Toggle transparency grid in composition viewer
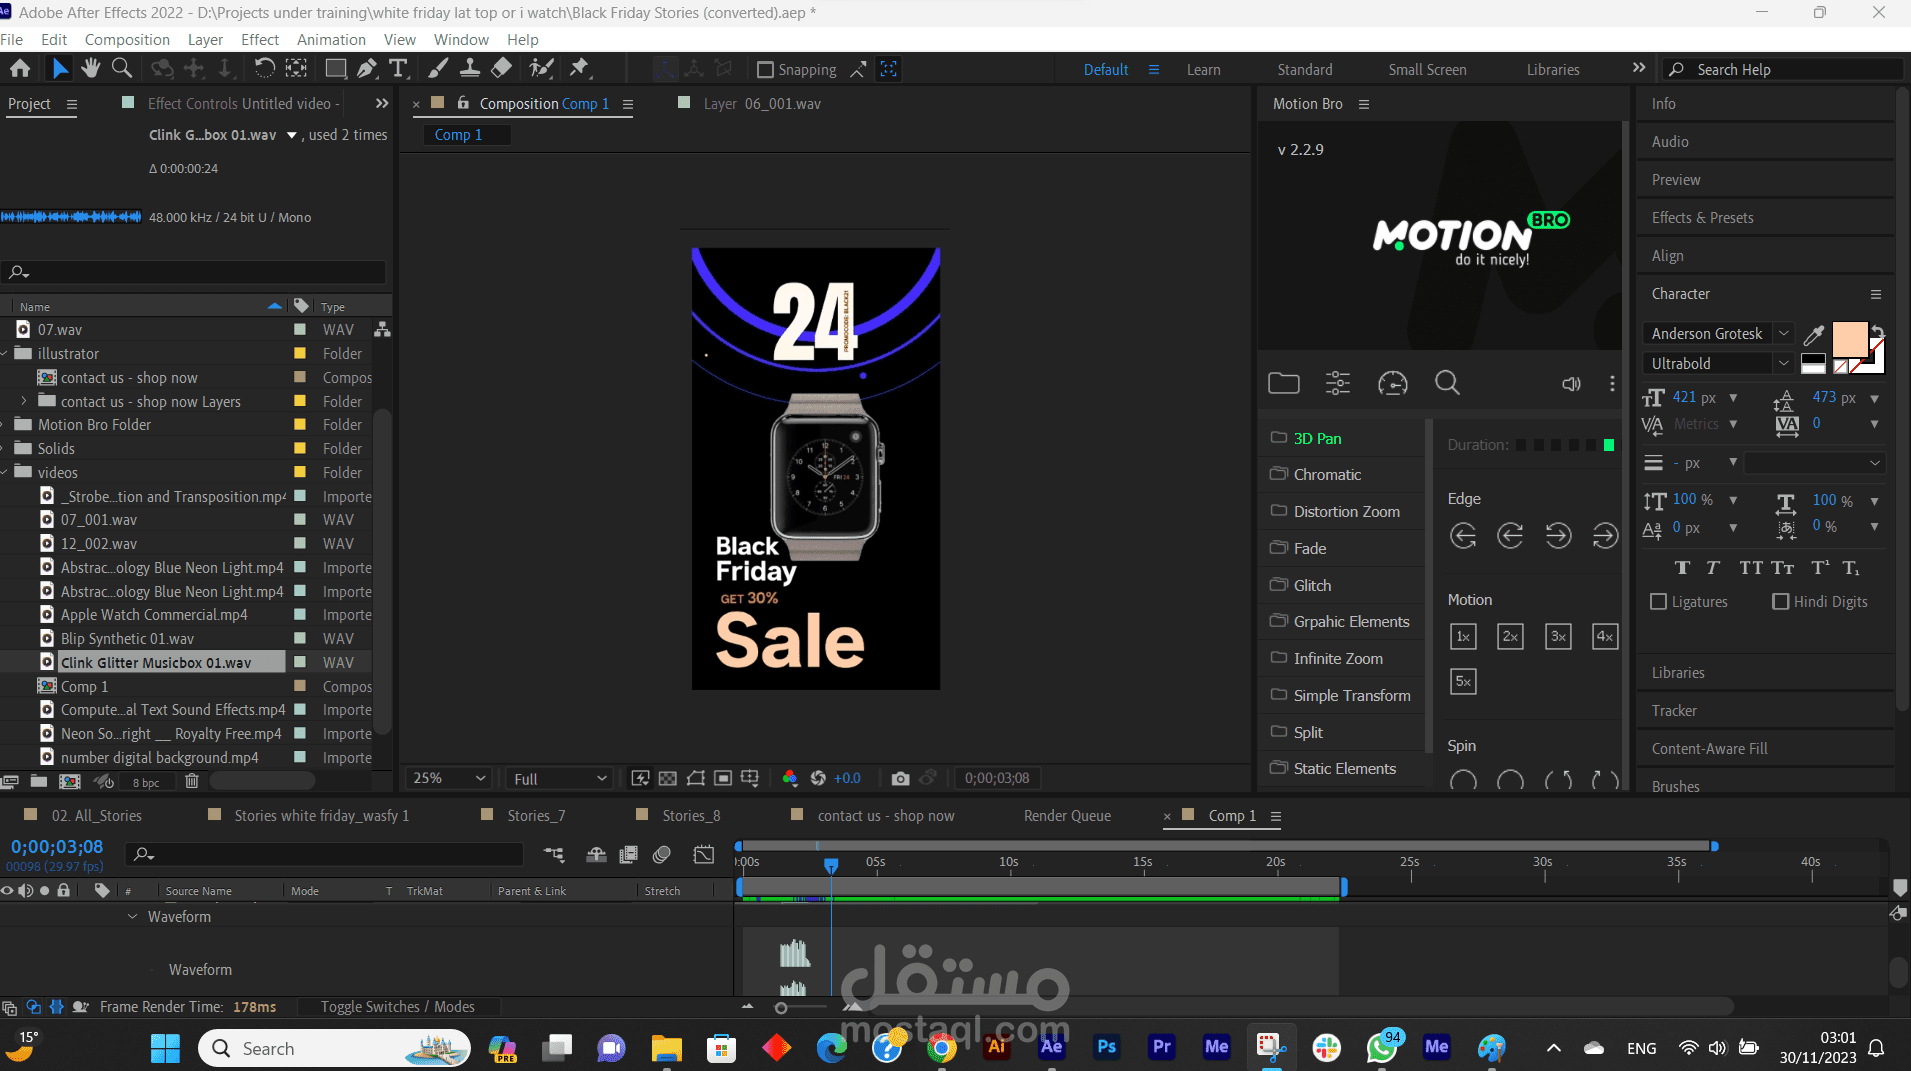Viewport: 1911px width, 1071px height. click(x=668, y=778)
